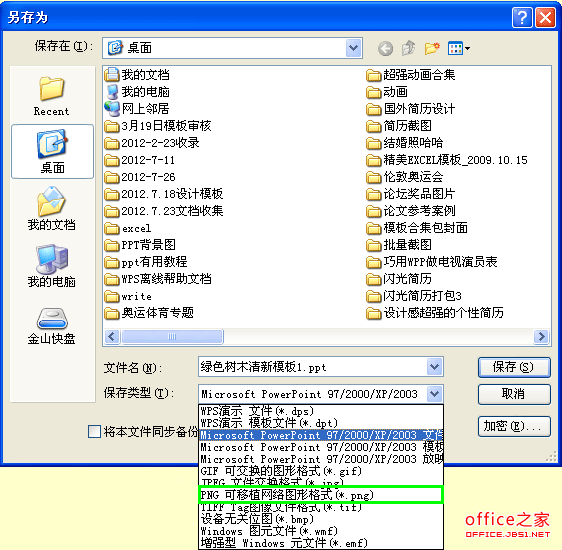Image resolution: width=562 pixels, height=550 pixels.
Task: Open the Recent places shortcut
Action: coord(52,95)
